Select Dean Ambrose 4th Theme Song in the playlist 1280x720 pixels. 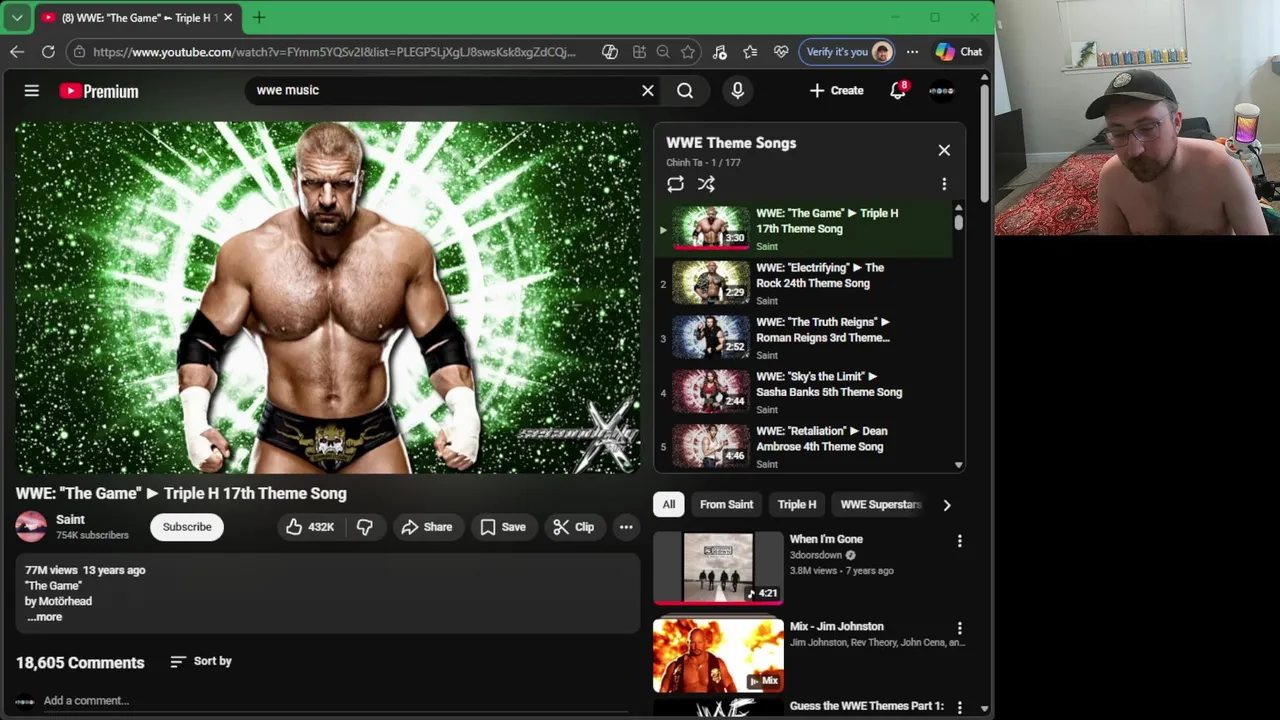(804, 447)
